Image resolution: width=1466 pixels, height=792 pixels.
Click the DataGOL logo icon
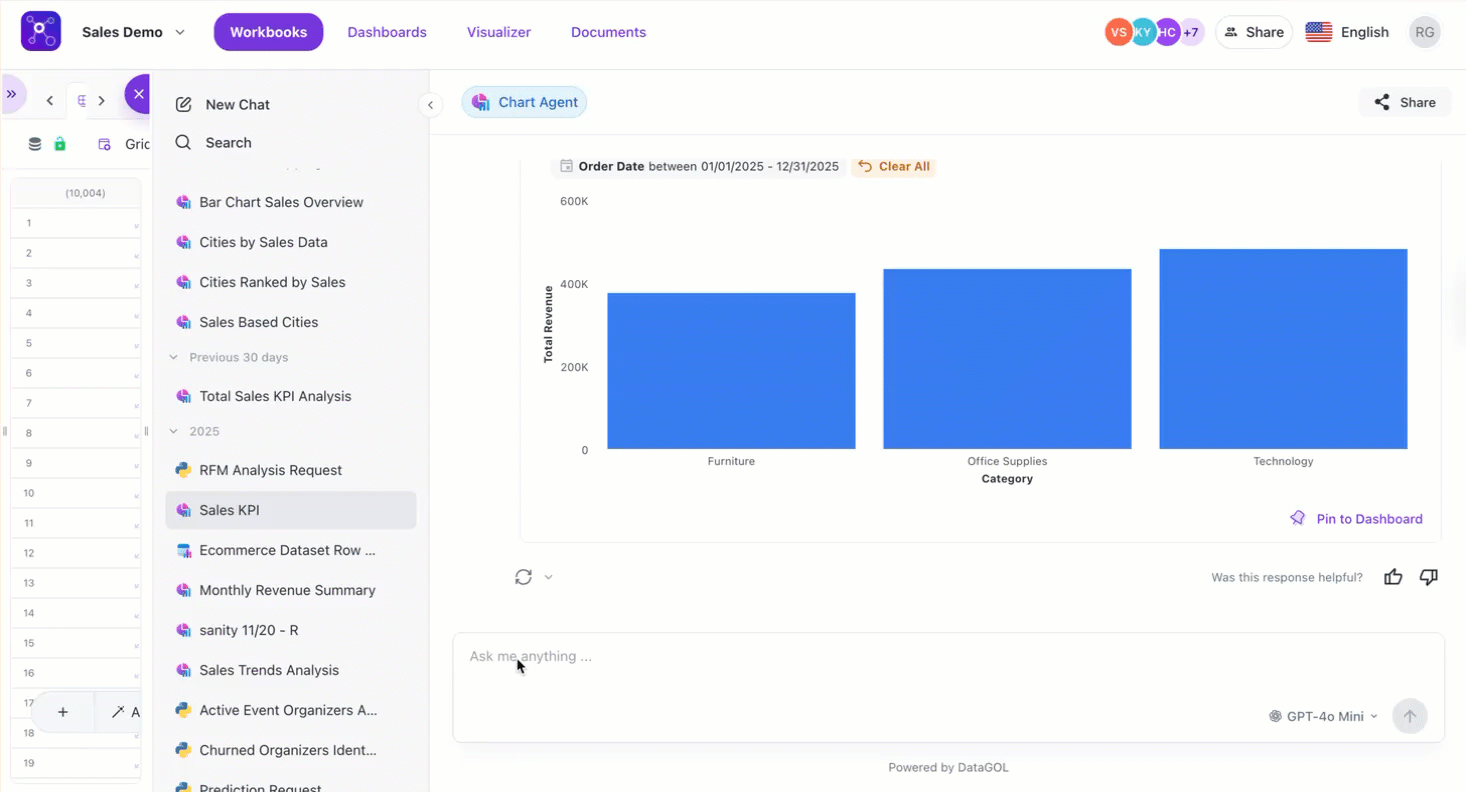pos(41,32)
